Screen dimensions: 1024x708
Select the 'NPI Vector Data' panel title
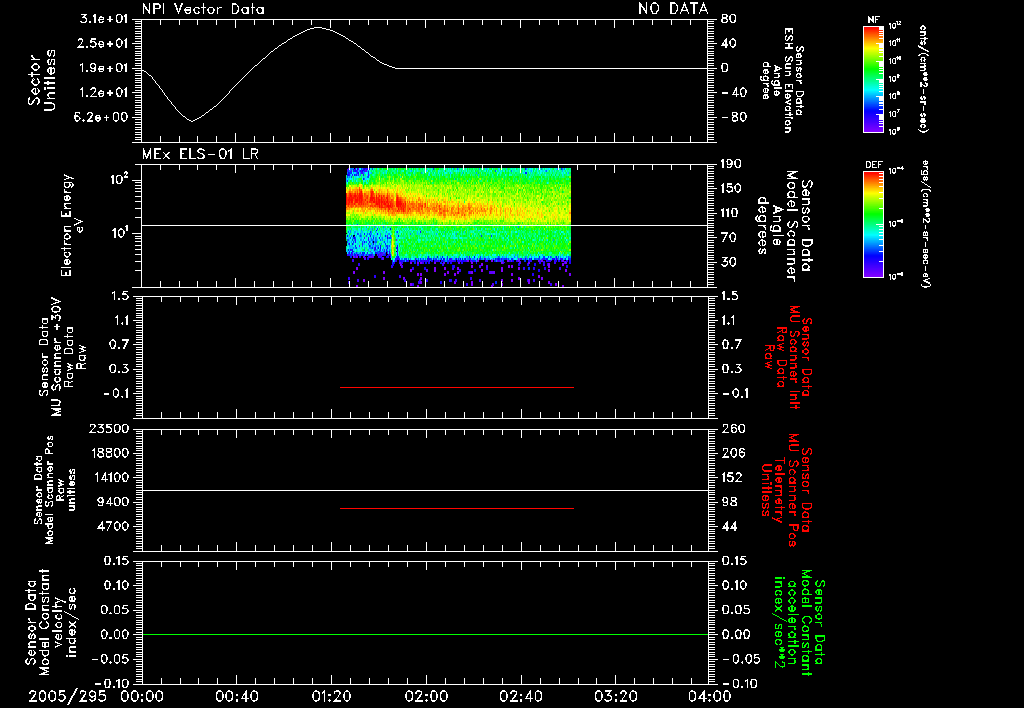coord(203,9)
